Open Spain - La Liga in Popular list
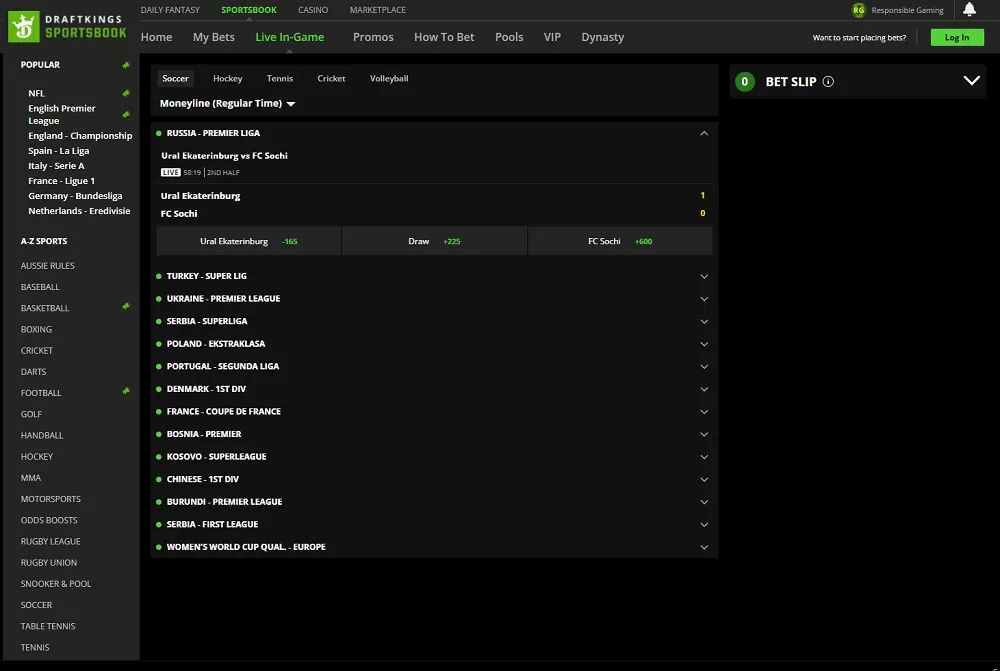This screenshot has height=671, width=1000. [x=59, y=151]
